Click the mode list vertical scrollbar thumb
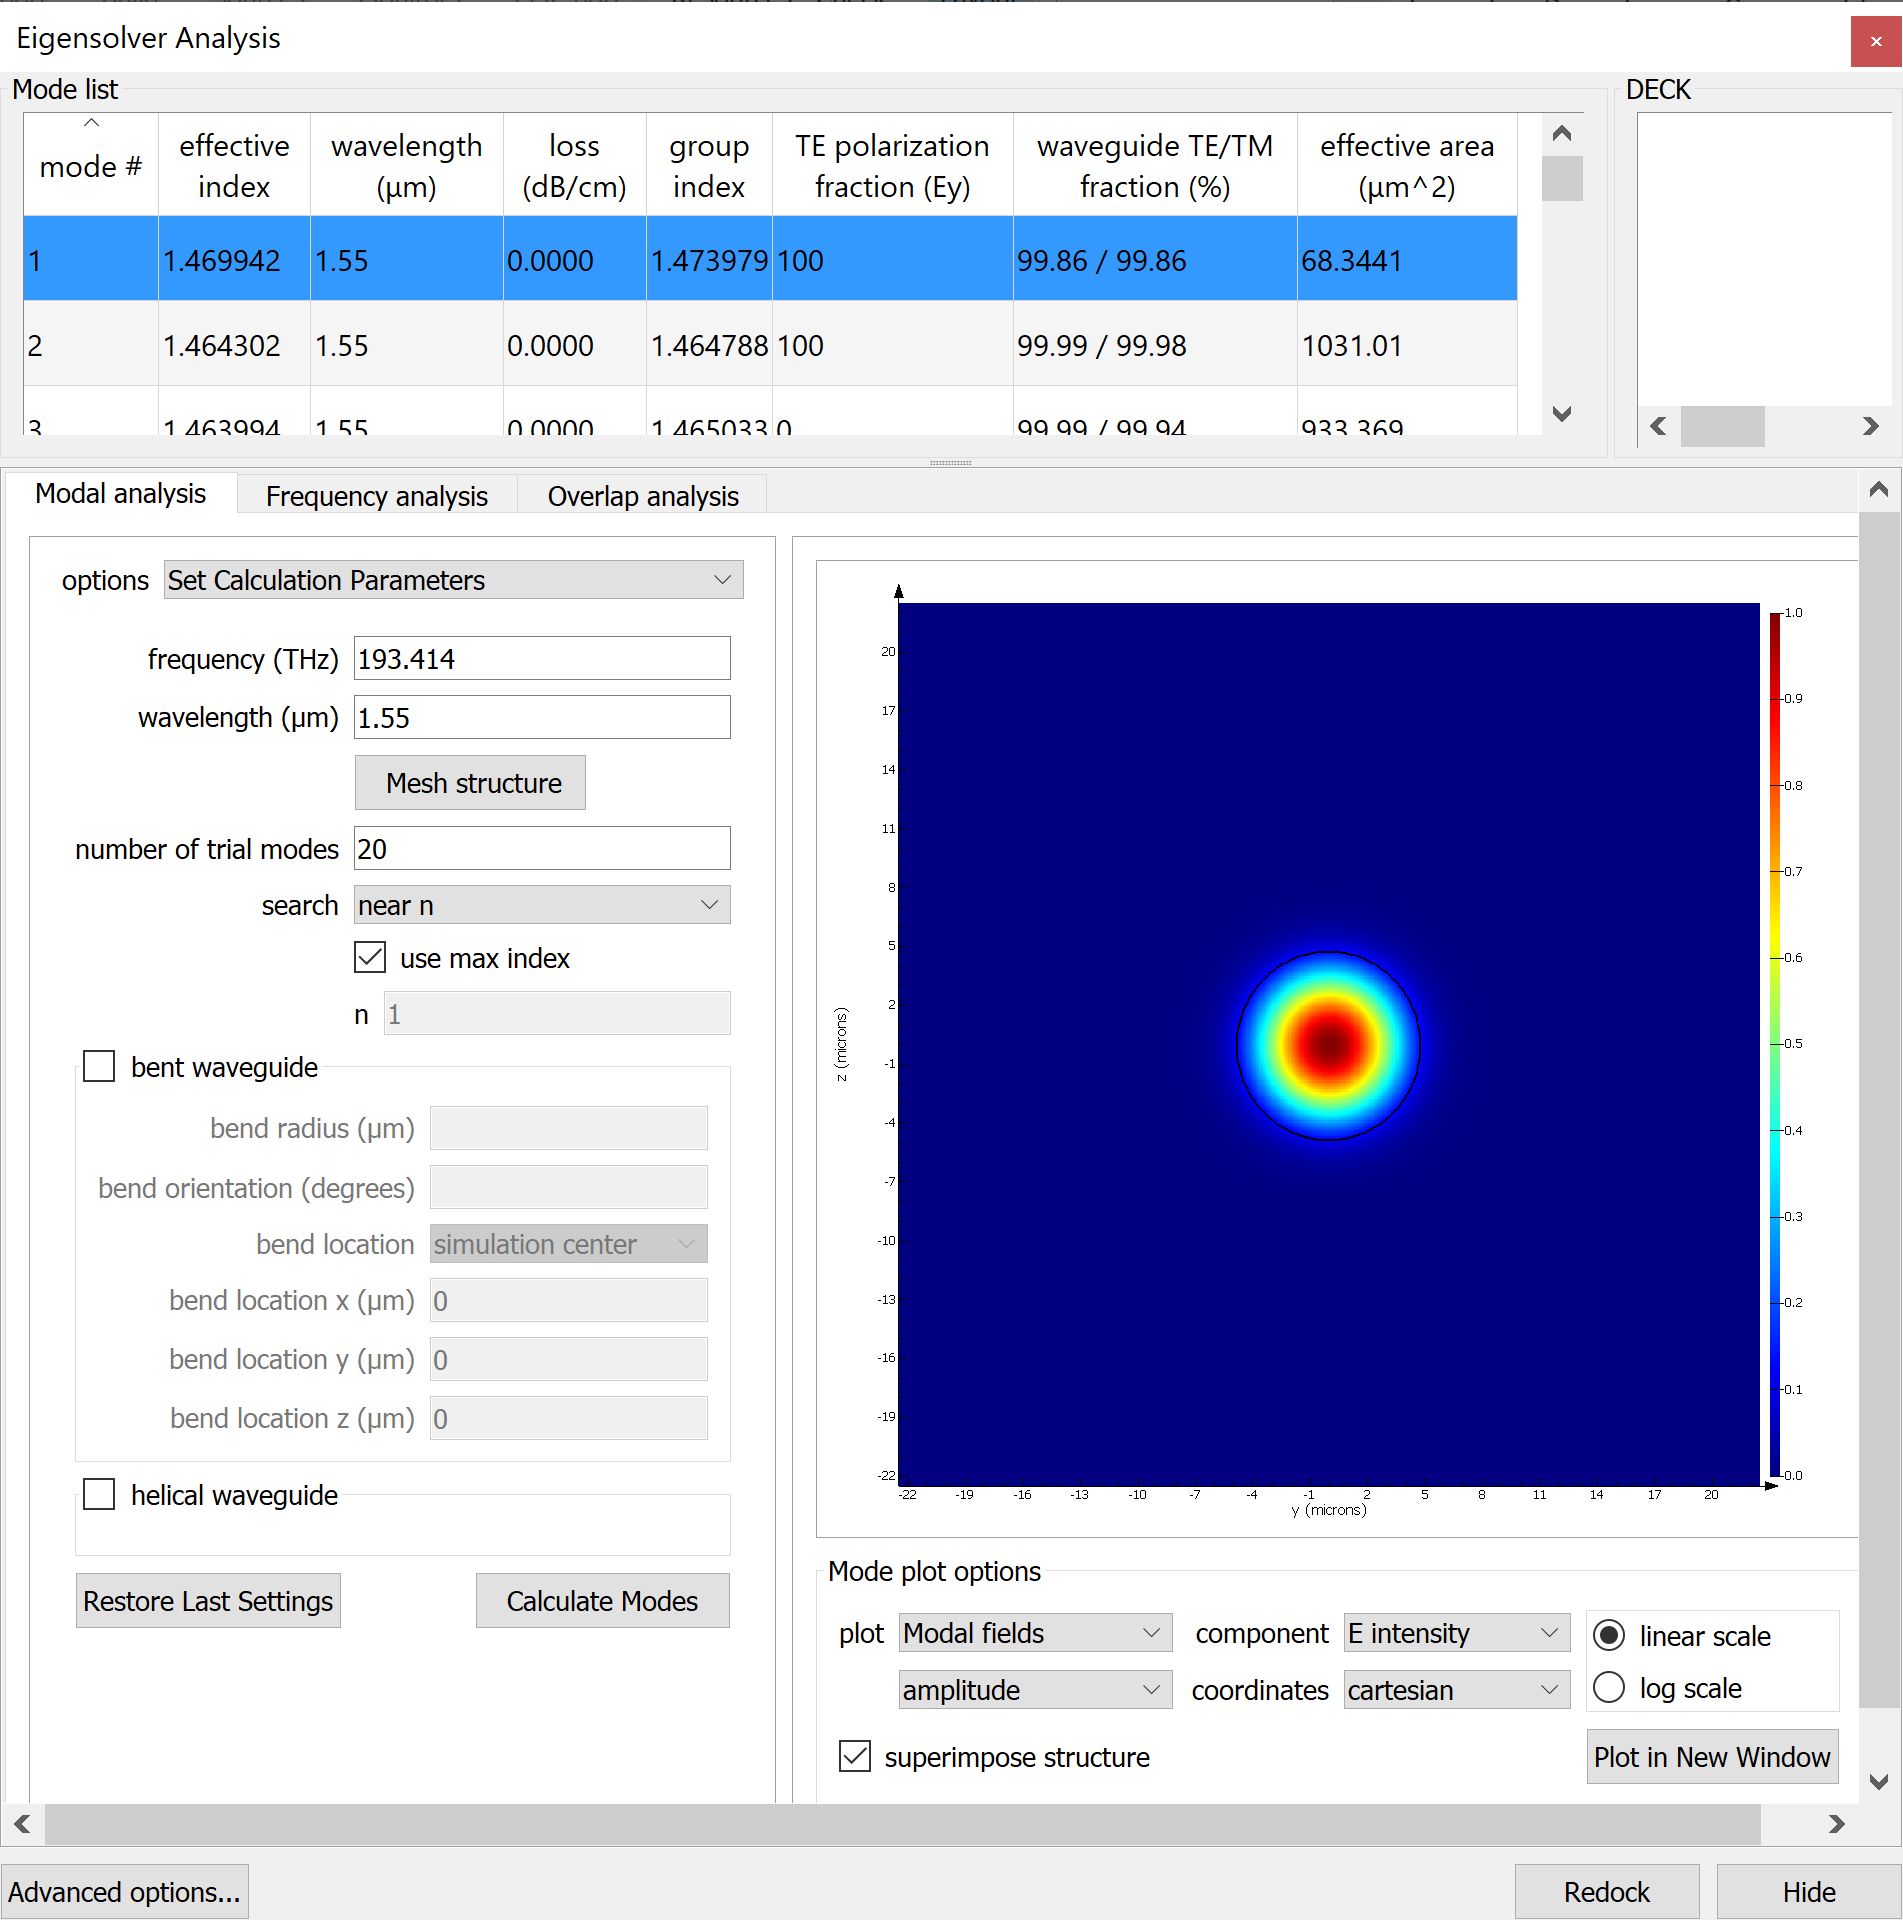 pos(1562,178)
